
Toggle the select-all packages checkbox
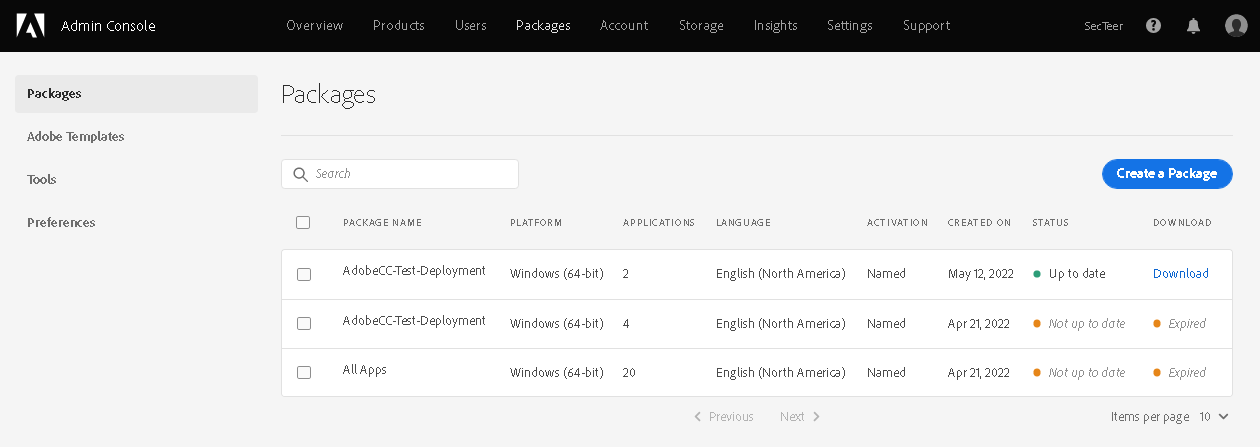click(x=303, y=223)
